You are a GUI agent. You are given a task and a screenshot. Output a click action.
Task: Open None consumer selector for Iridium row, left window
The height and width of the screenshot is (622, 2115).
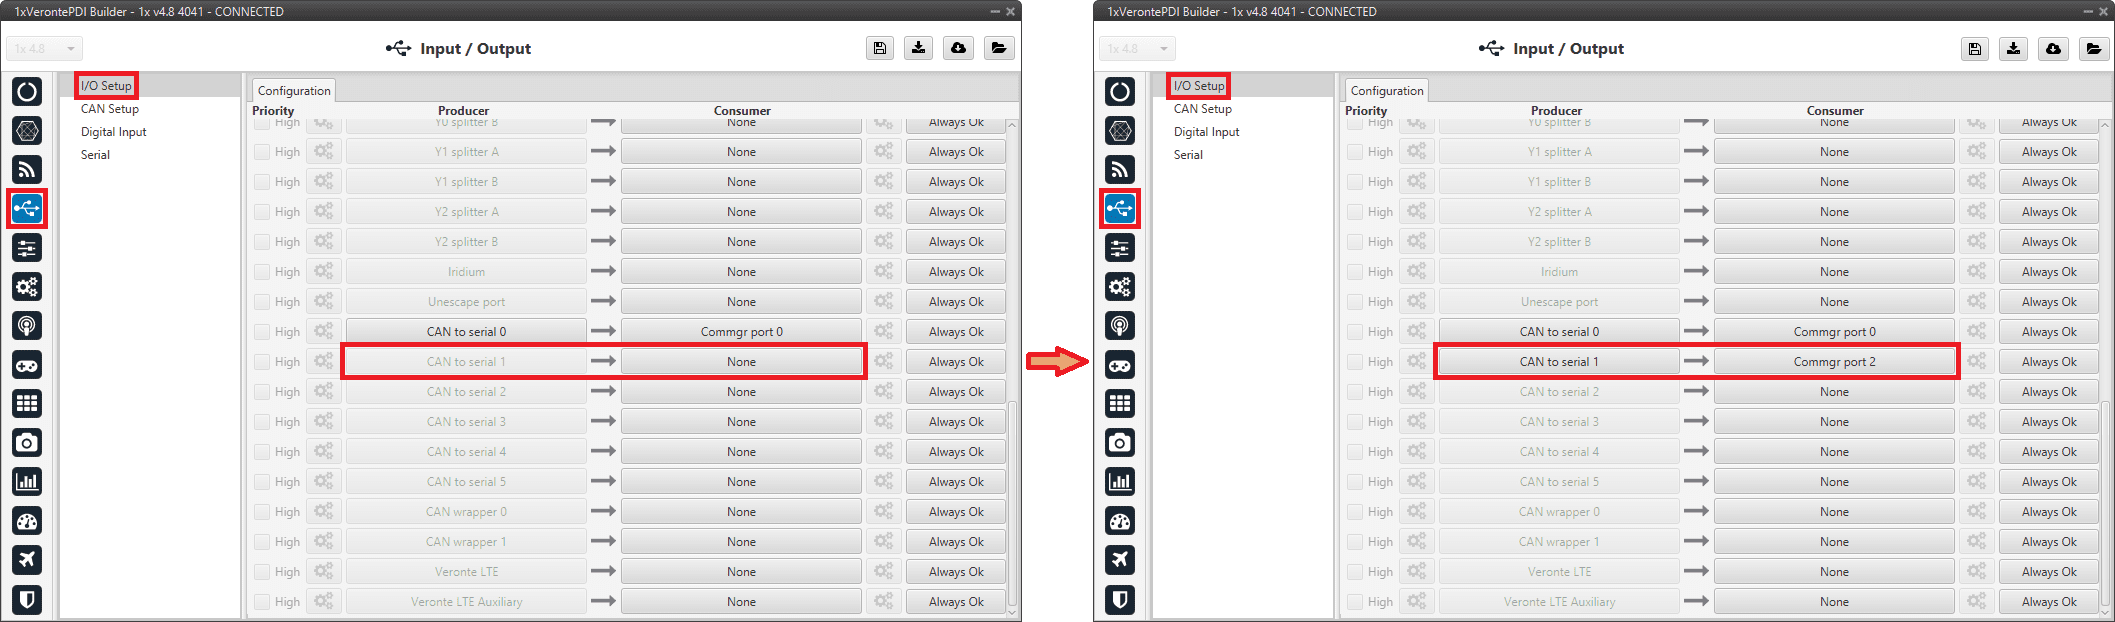(x=741, y=272)
